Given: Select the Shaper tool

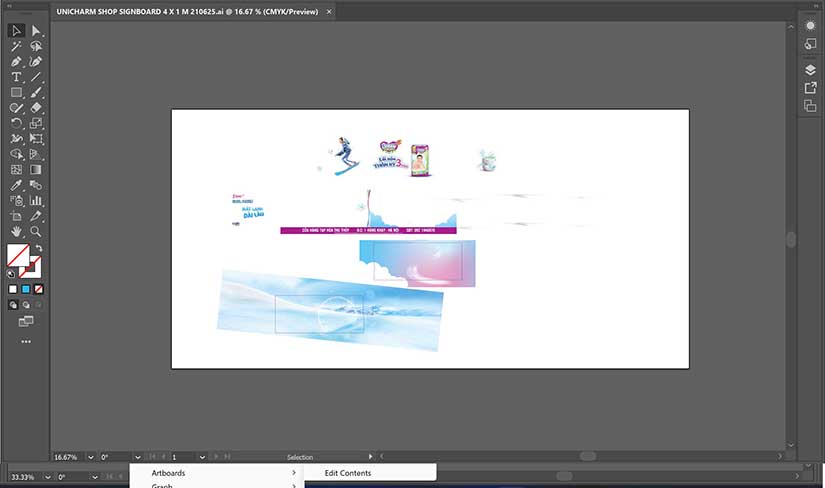Looking at the screenshot, I should click(x=16, y=108).
